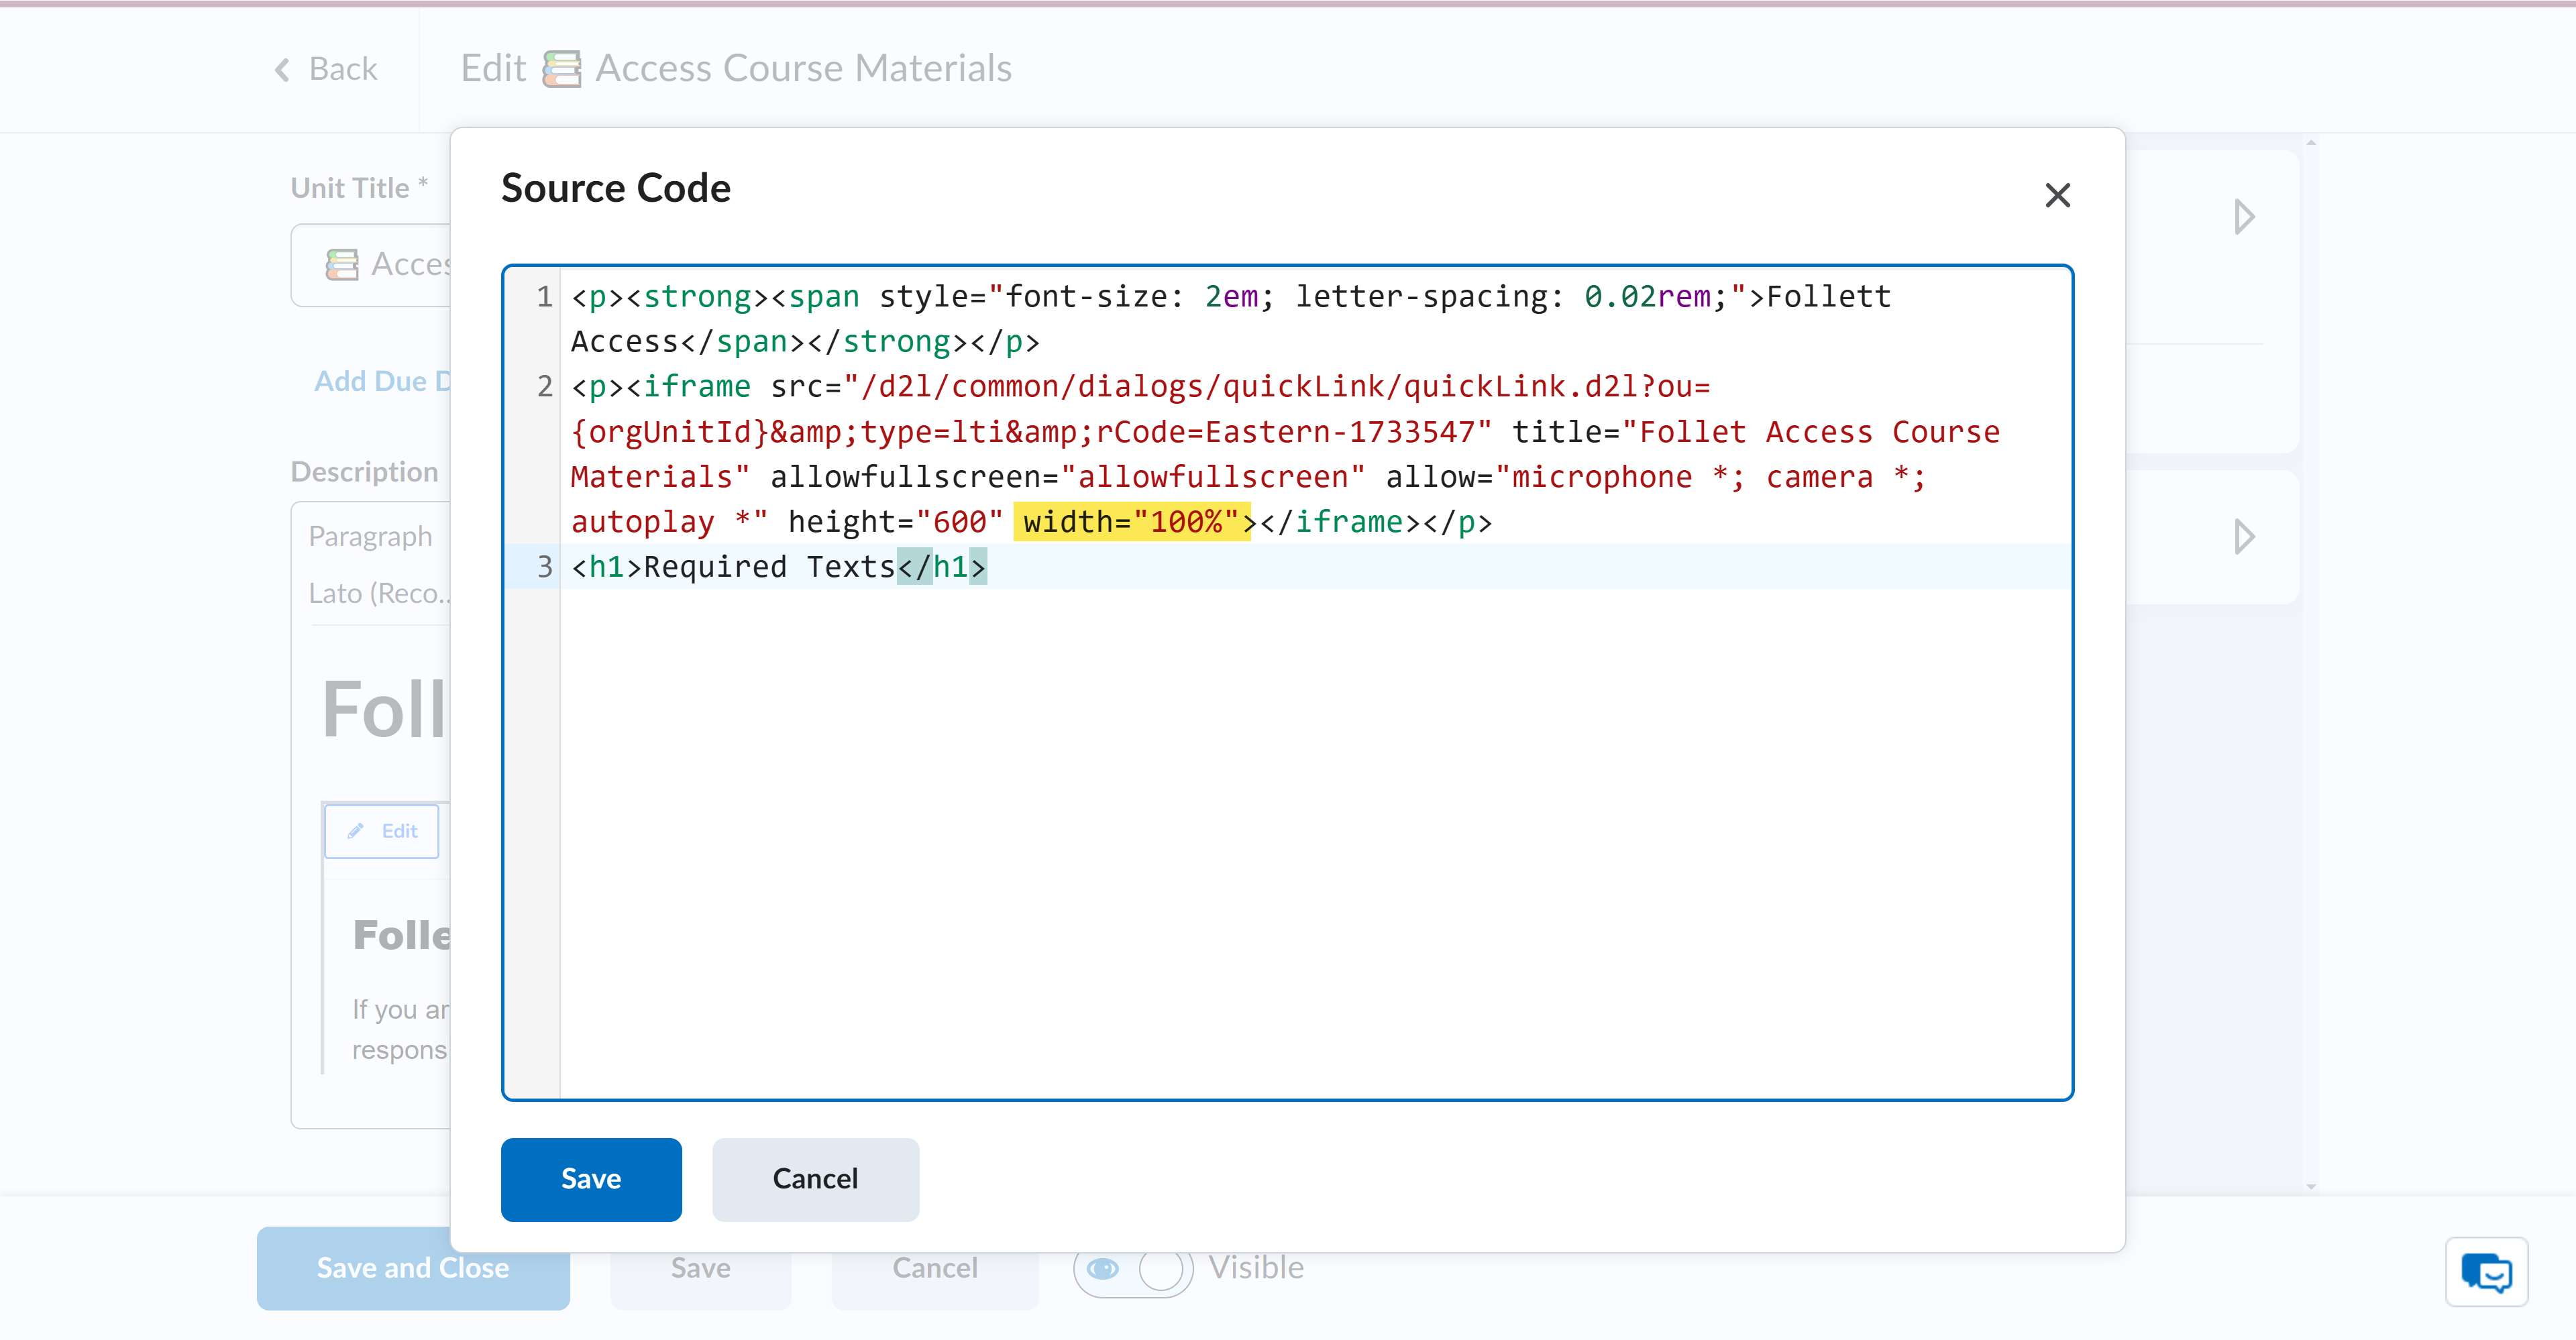Viewport: 2576px width, 1340px height.
Task: Click the Back chevron arrow
Action: click(283, 69)
